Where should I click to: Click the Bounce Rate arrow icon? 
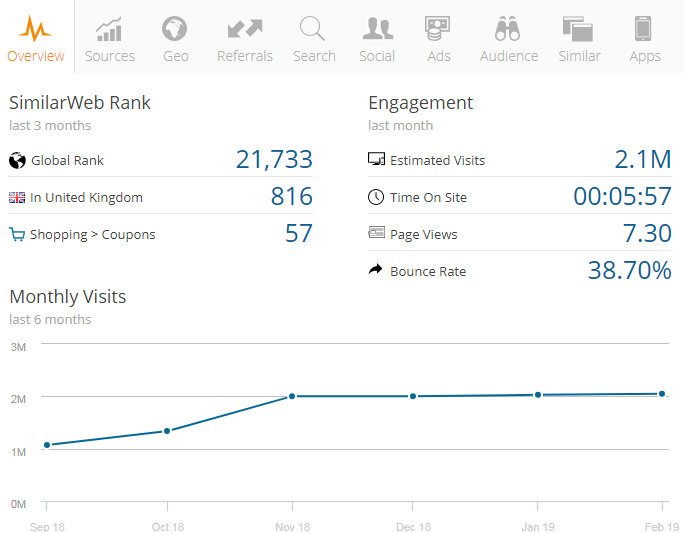(x=375, y=269)
